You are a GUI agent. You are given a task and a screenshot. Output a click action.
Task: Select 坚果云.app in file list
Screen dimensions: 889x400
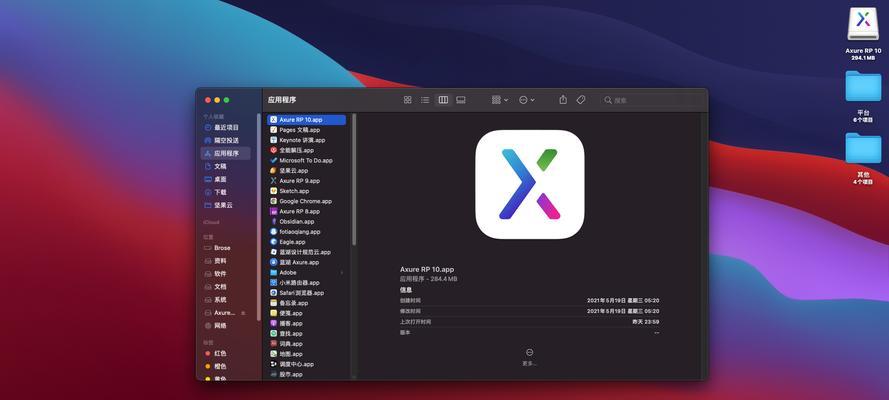307,171
